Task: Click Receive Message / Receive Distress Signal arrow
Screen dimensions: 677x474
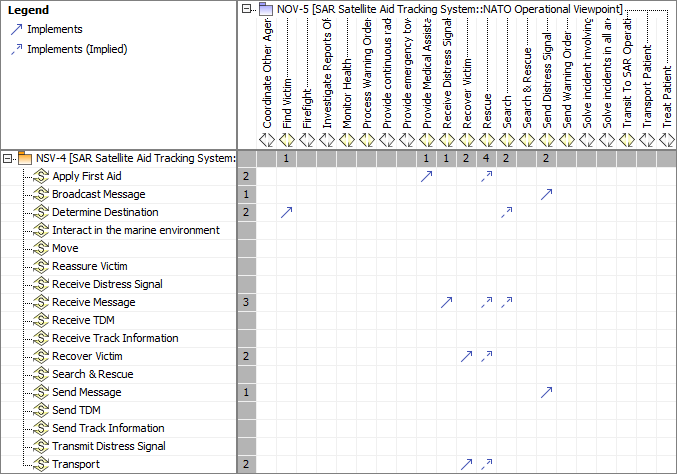Action: (446, 302)
